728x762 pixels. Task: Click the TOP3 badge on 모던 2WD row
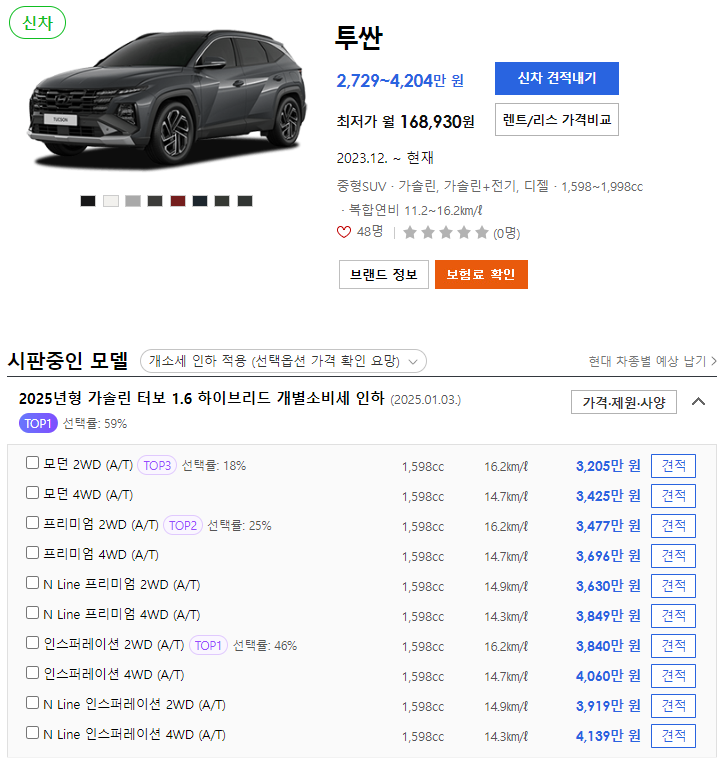click(157, 466)
